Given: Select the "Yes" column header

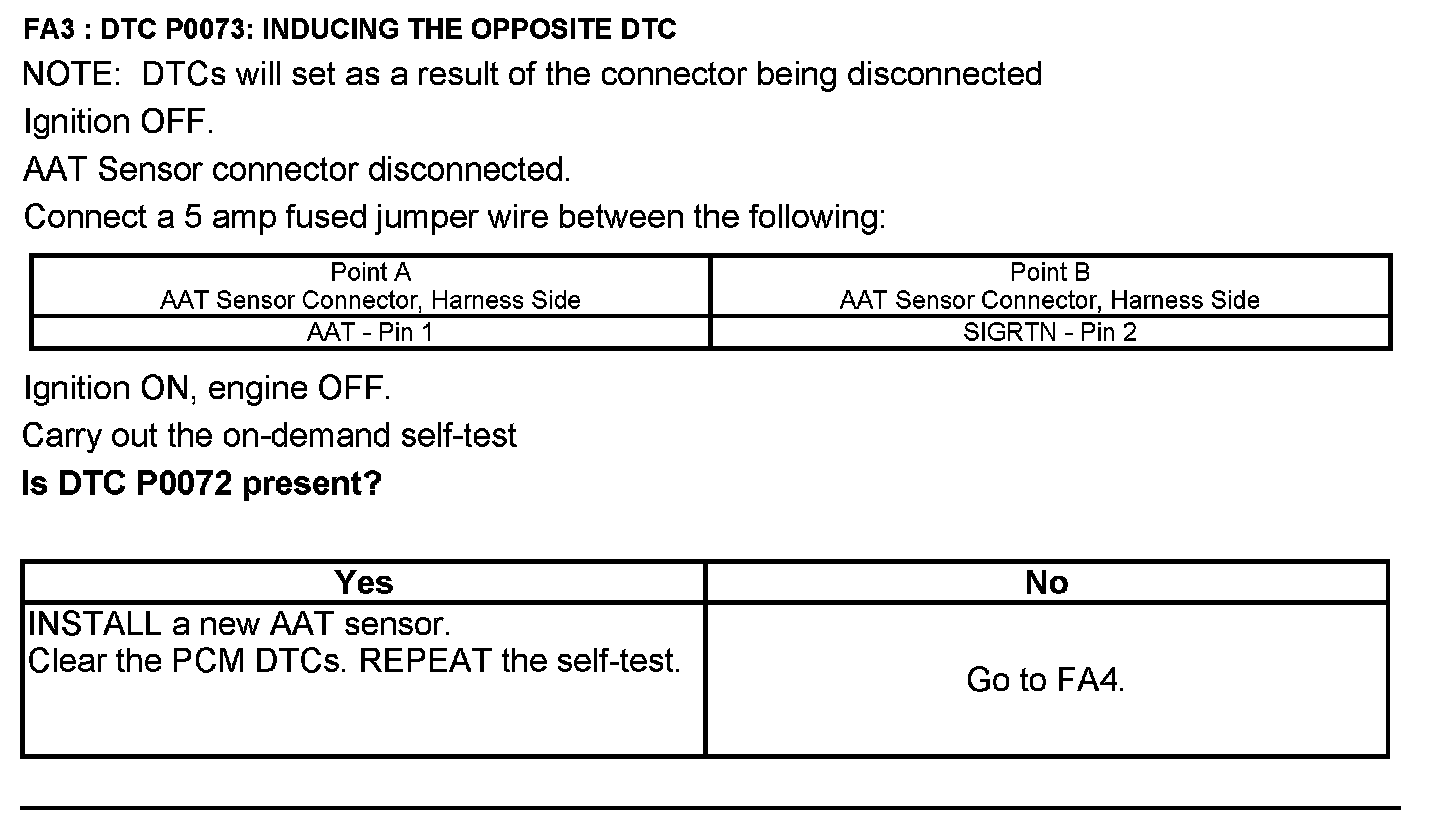Looking at the screenshot, I should pos(364,582).
